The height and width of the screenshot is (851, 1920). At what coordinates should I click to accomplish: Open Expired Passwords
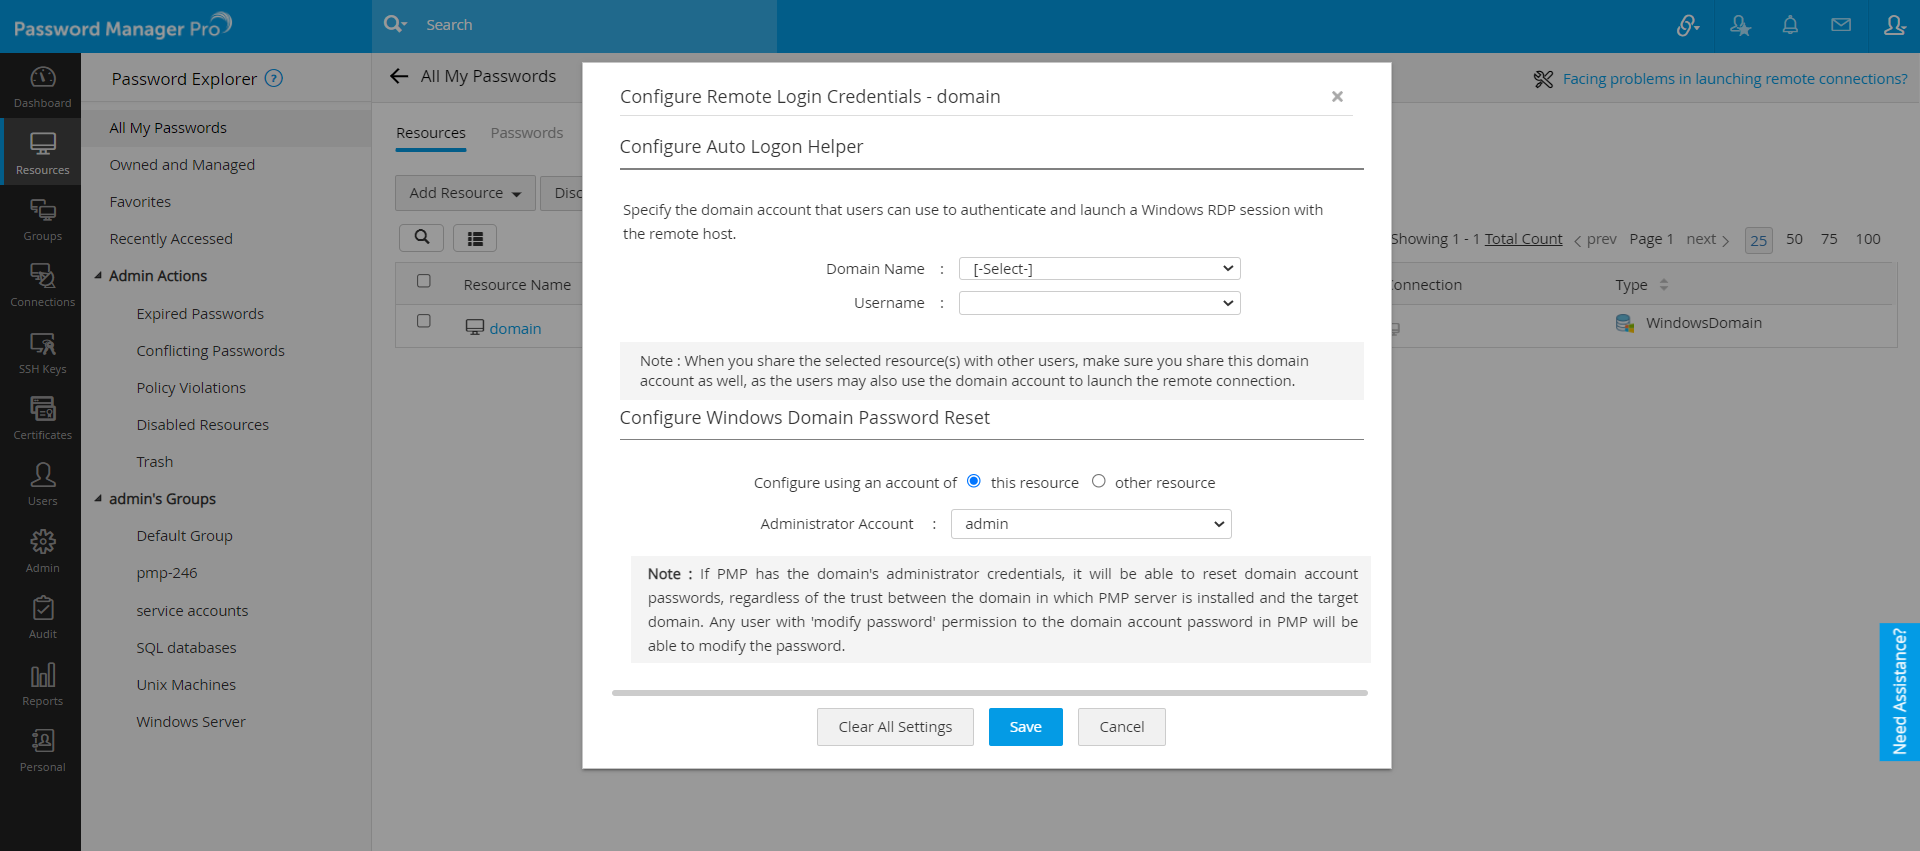coord(200,314)
